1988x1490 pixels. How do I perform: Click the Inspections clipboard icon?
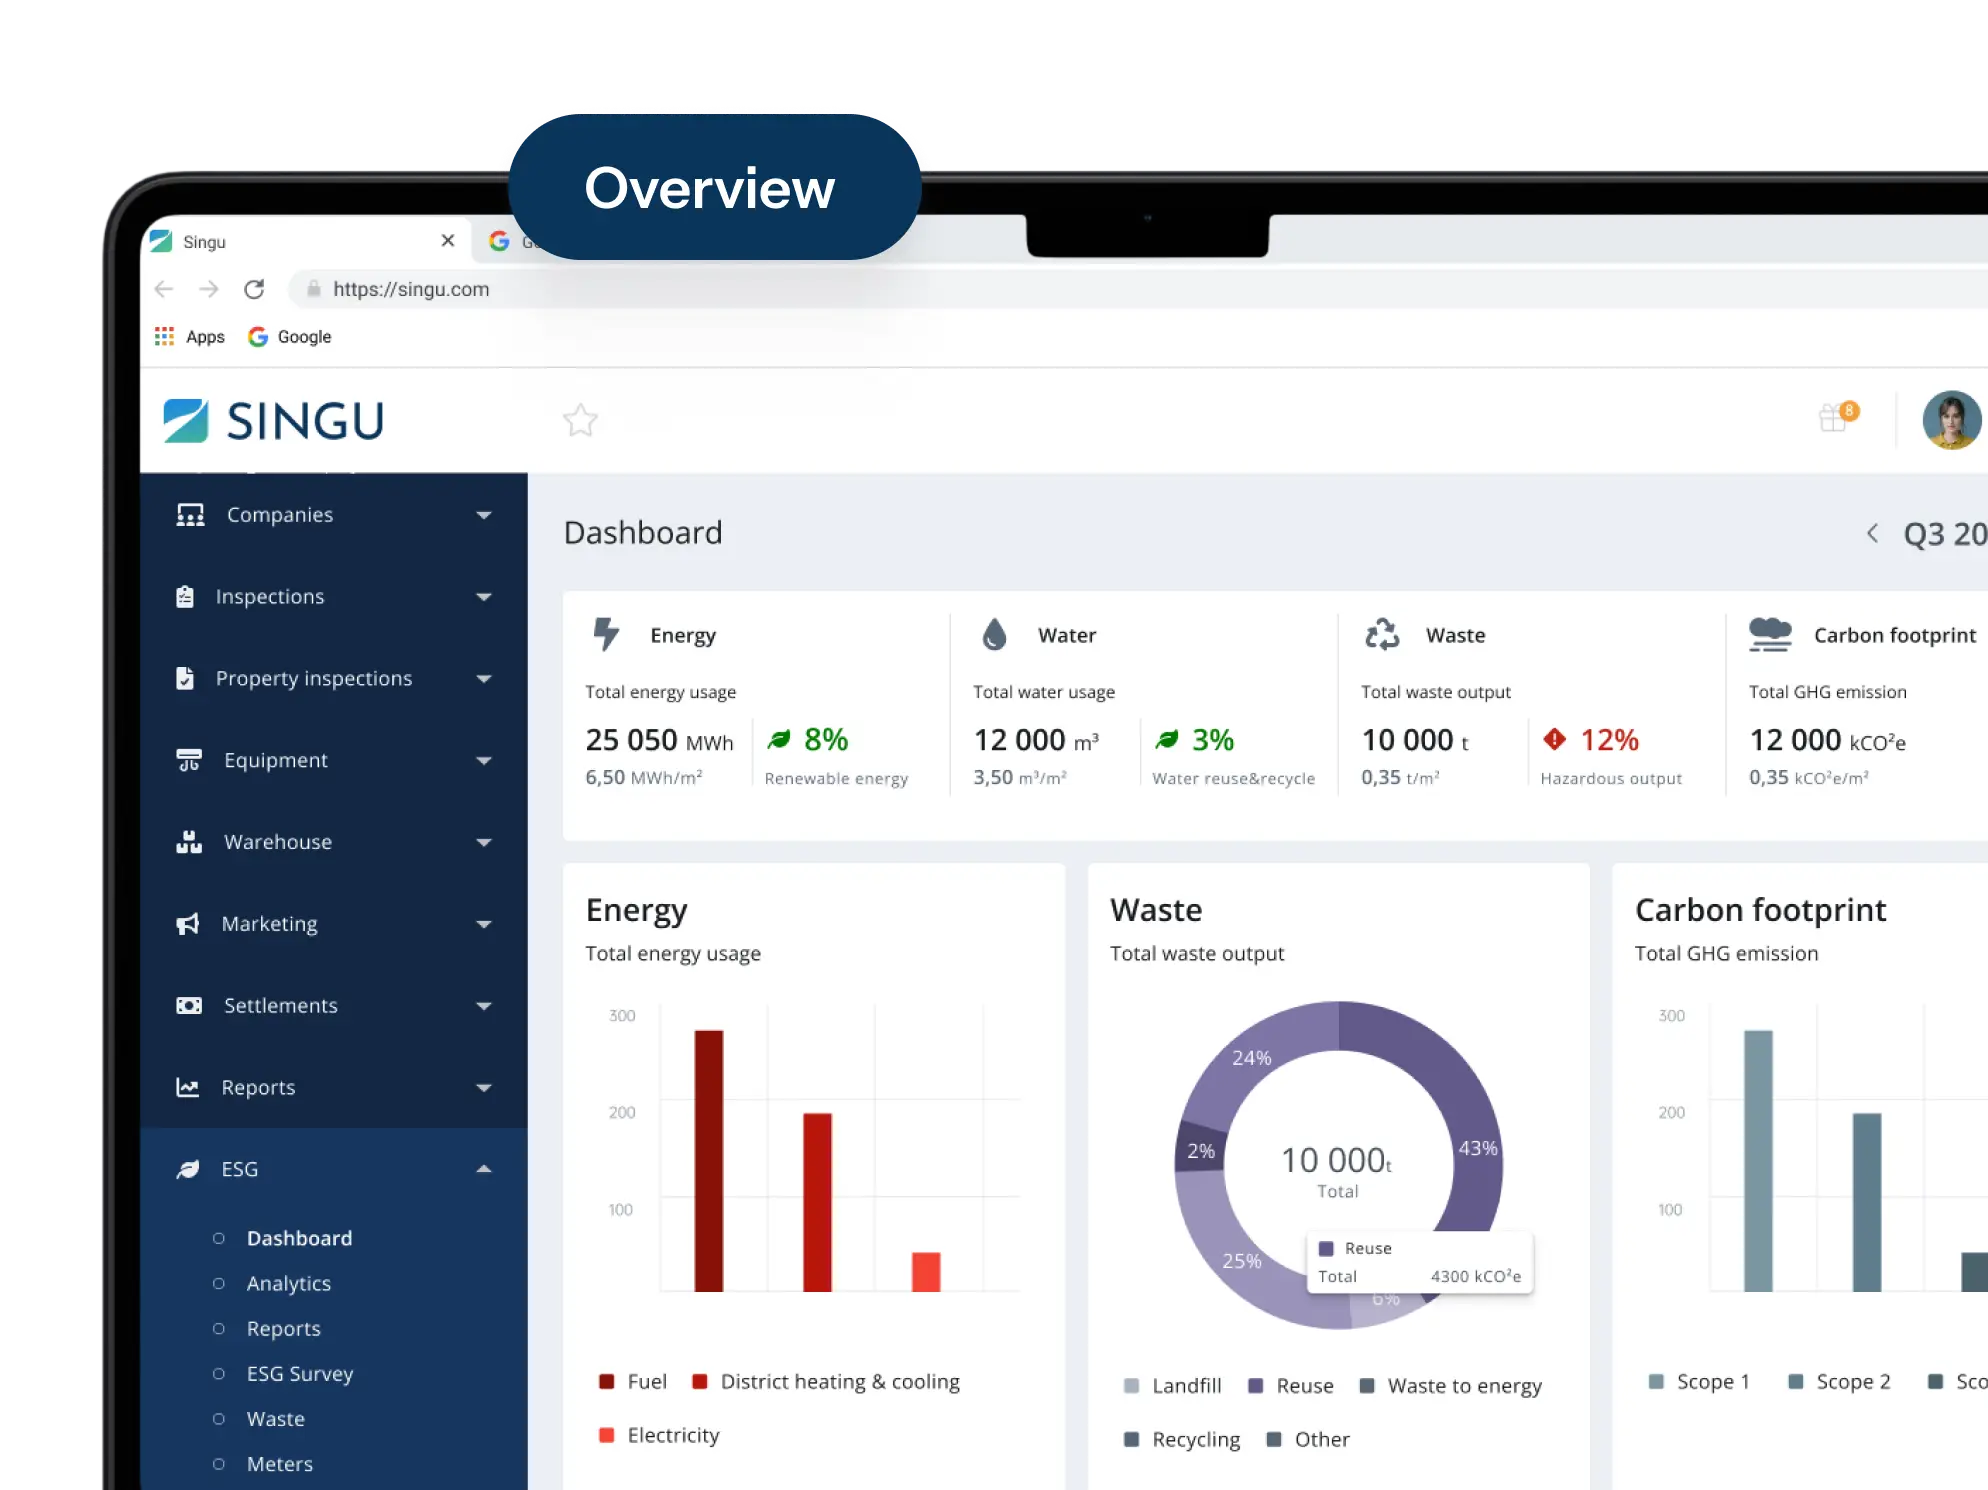point(185,597)
